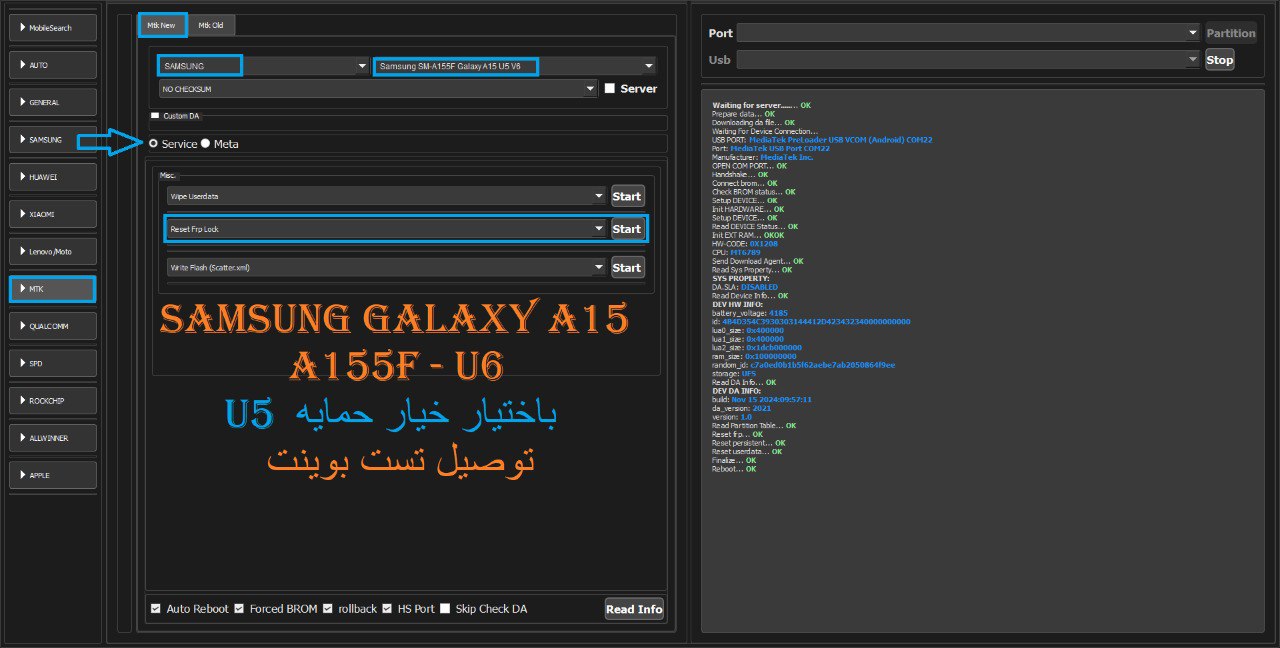
Task: Open the GENERAL sidebar section
Action: tap(53, 102)
